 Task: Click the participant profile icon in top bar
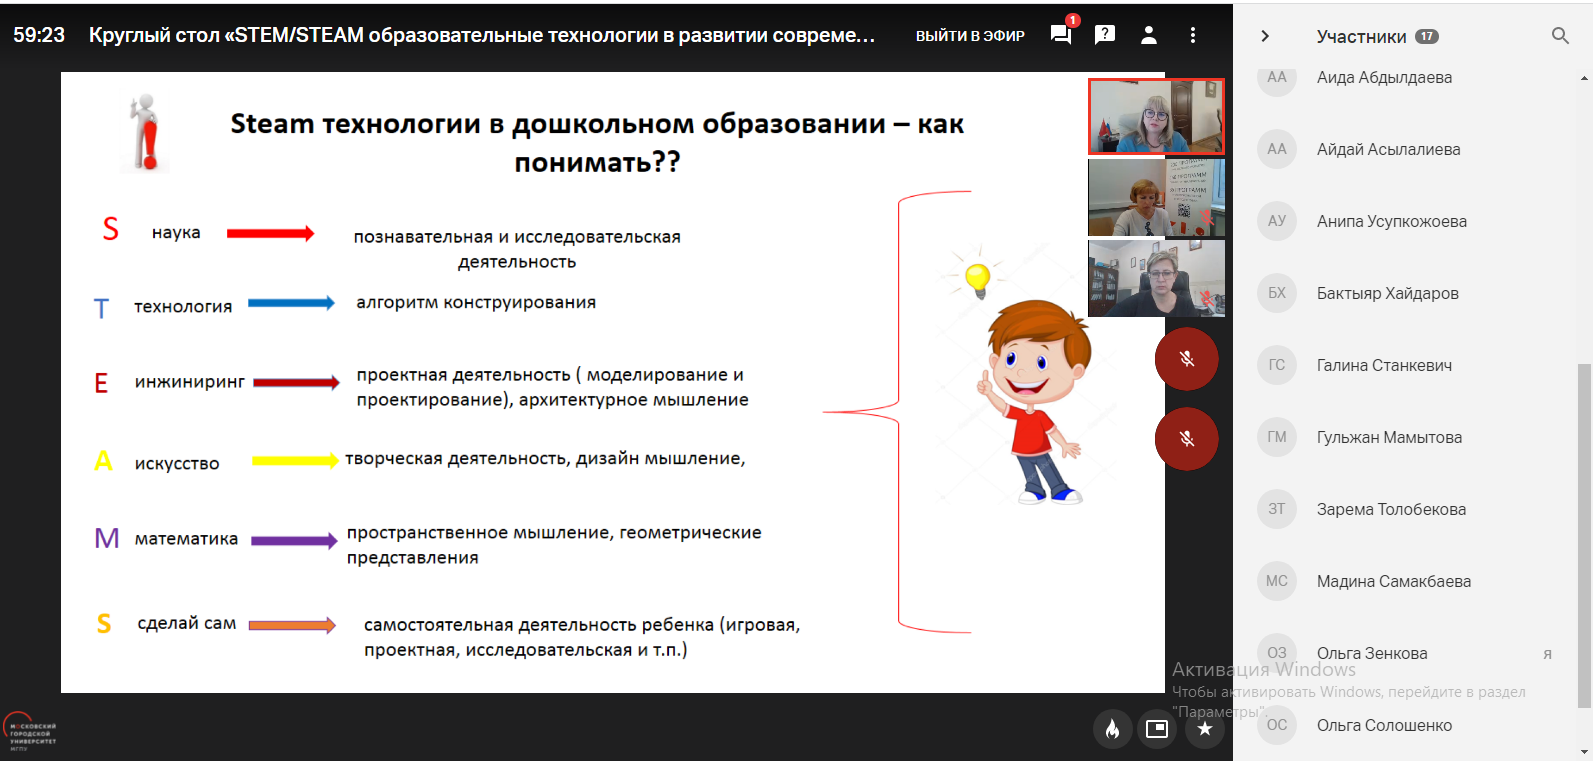click(1149, 35)
